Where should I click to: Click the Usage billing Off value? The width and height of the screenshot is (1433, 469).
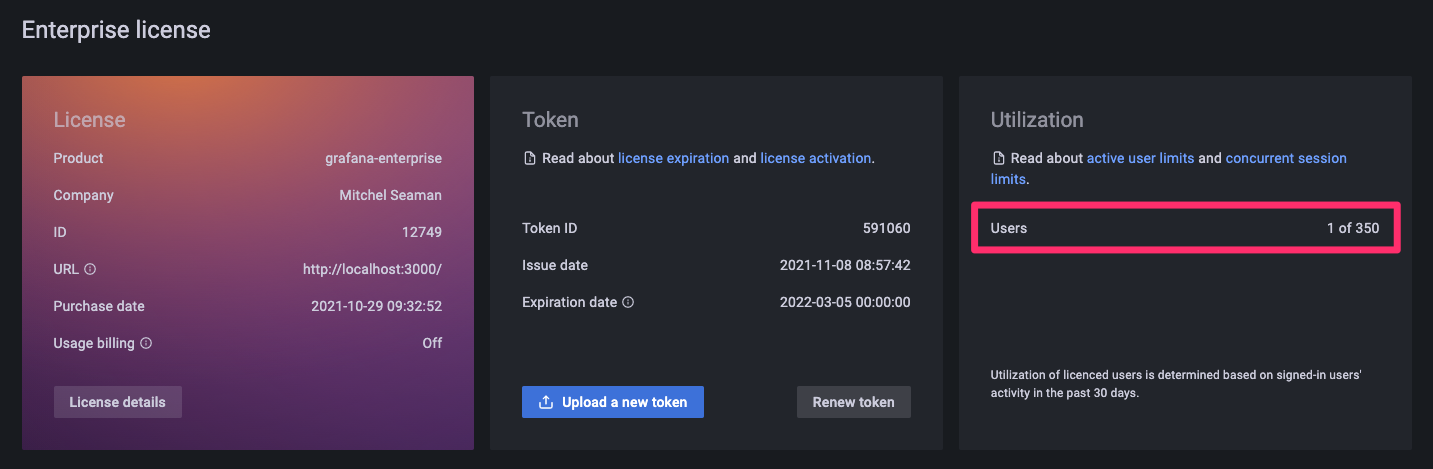click(431, 344)
